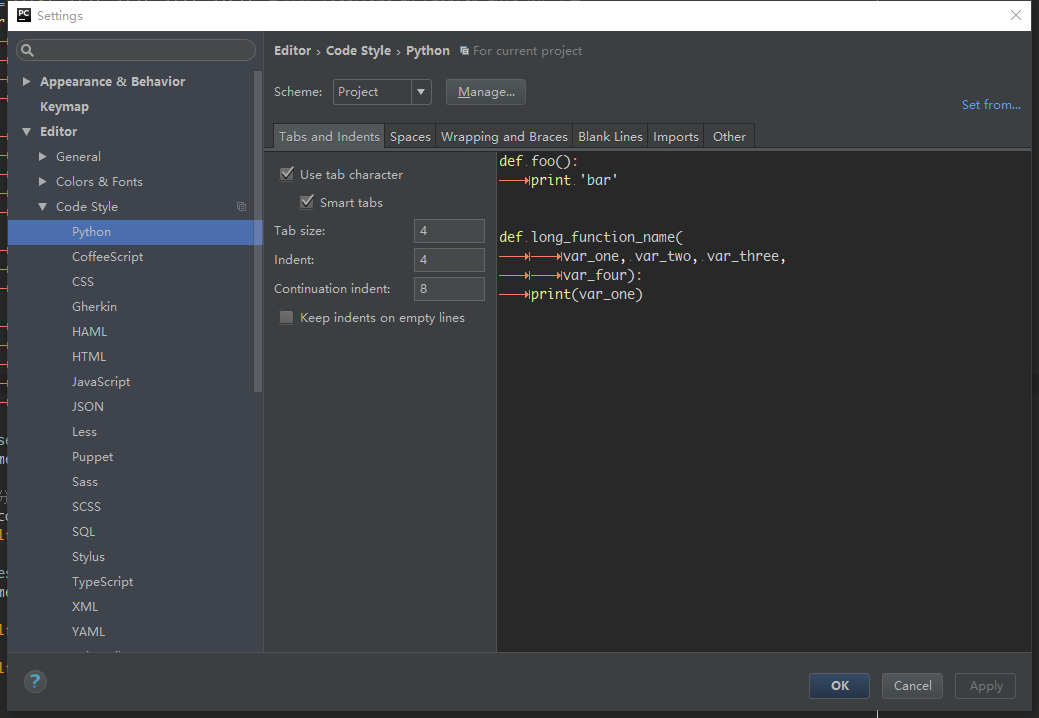Expand the General node arrow

click(x=42, y=156)
